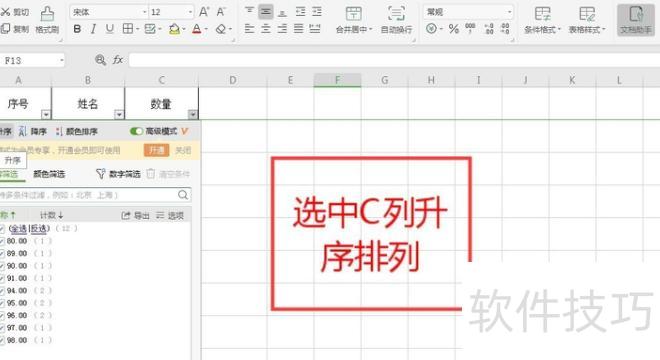The height and width of the screenshot is (360, 660).
Task: Click the increase font size A icon
Action: pos(204,12)
